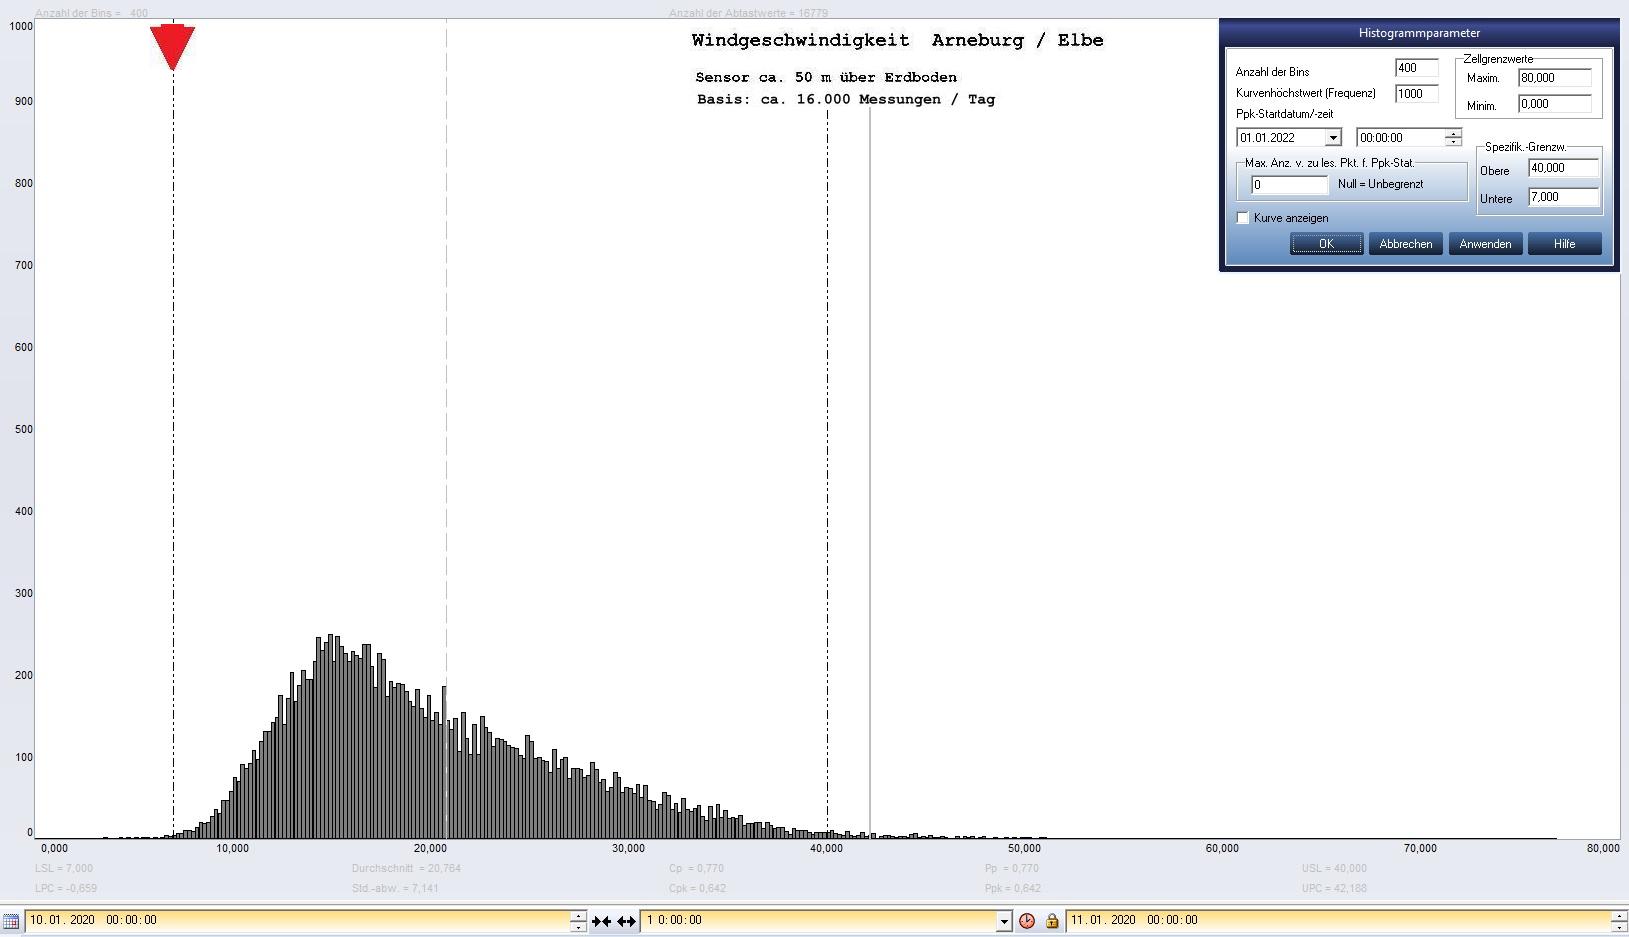The image size is (1629, 937).
Task: Select the Obere specification limit field
Action: pos(1563,168)
